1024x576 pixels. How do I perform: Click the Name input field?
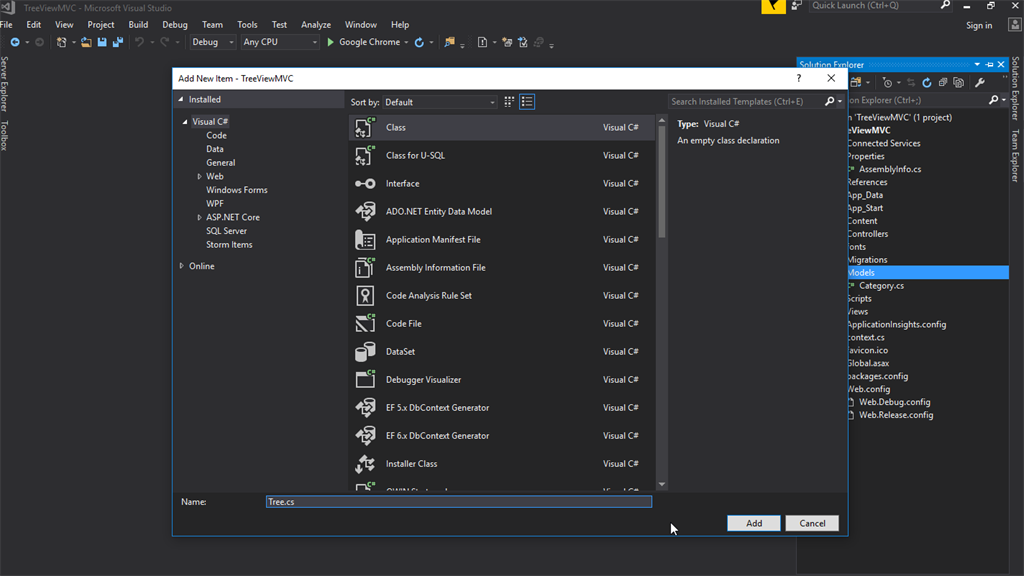click(x=459, y=502)
